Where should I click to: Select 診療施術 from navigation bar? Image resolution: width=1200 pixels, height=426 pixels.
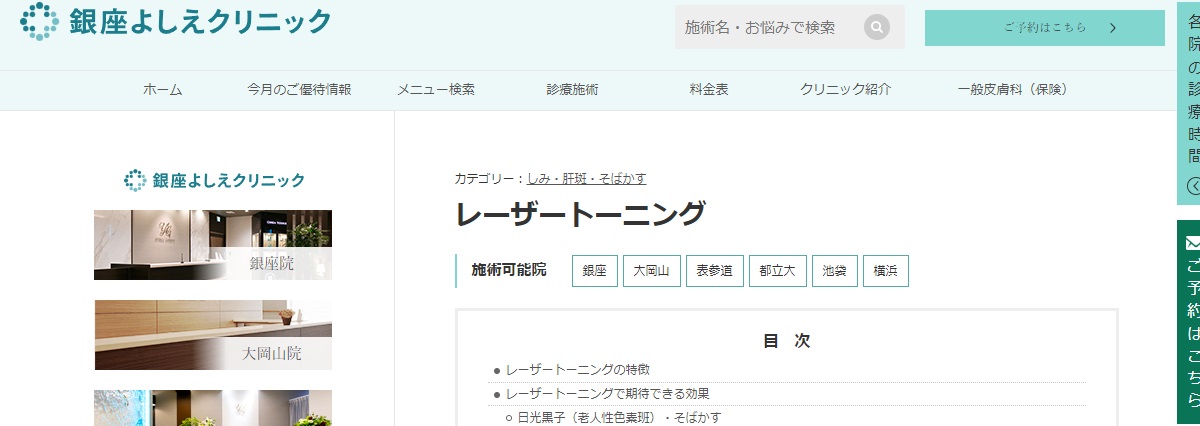(x=572, y=90)
